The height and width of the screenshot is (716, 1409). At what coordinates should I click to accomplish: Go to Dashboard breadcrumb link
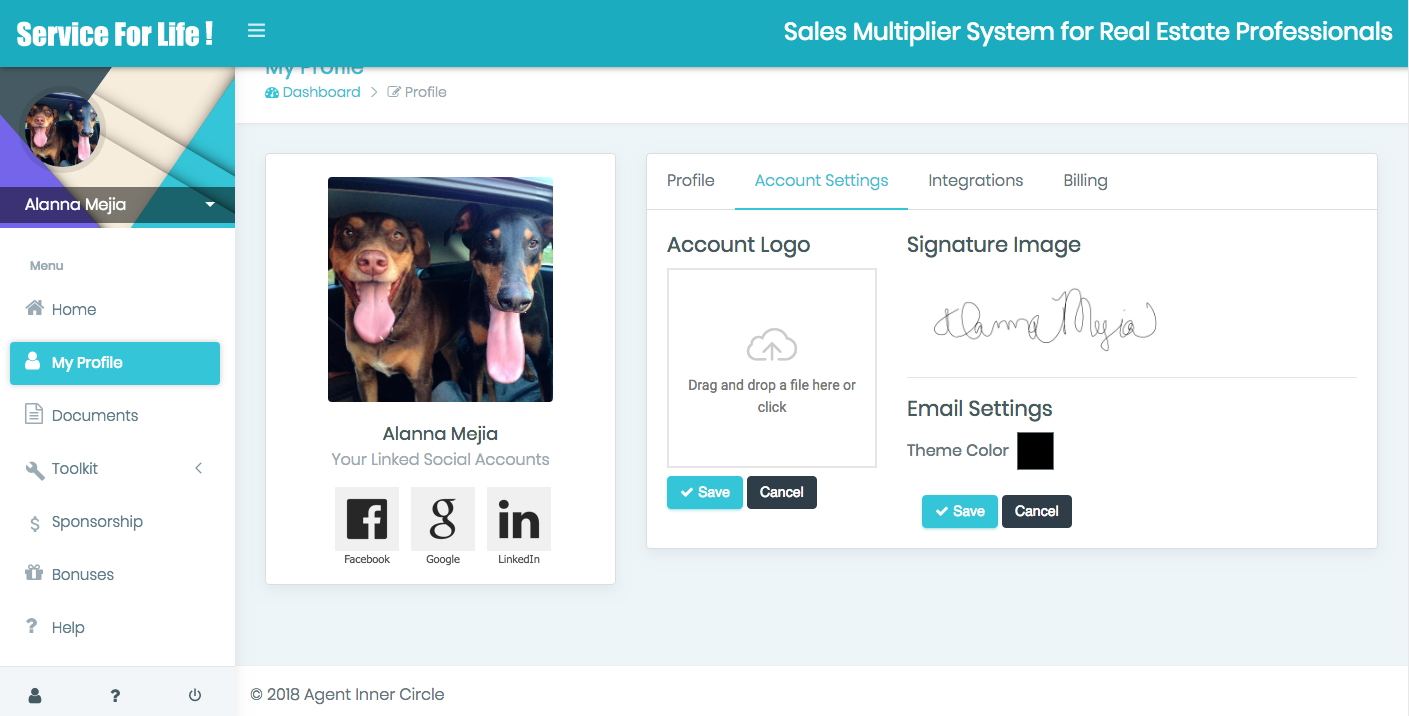click(x=313, y=92)
